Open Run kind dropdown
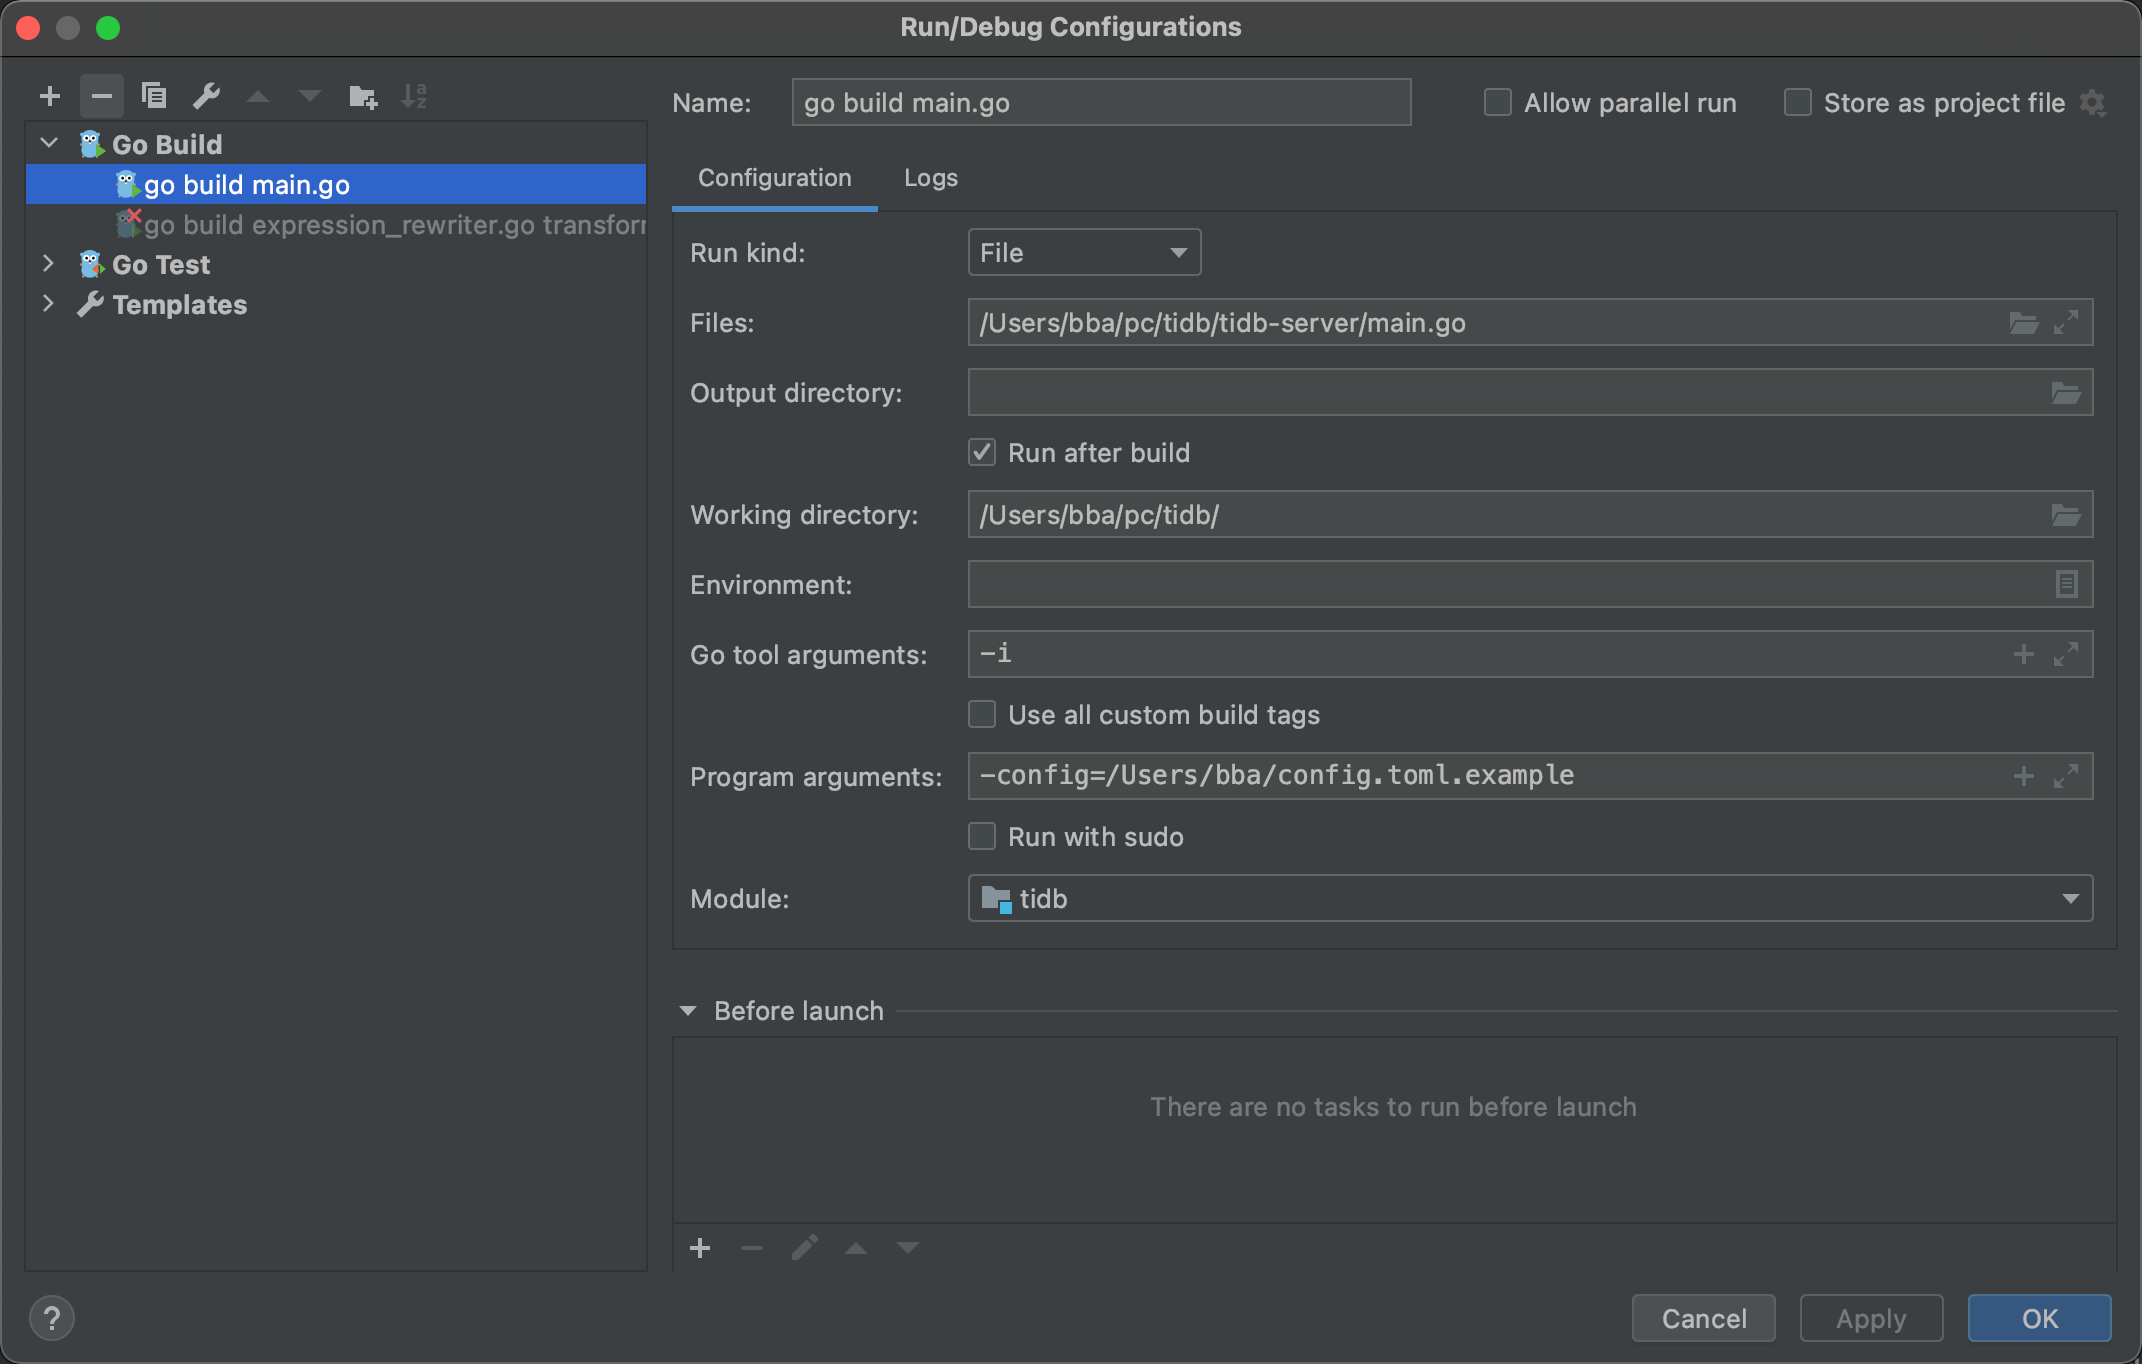This screenshot has height=1364, width=2142. 1084,253
